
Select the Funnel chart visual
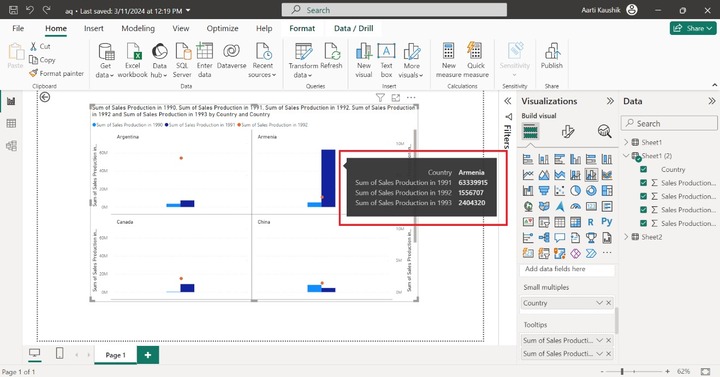pyautogui.click(x=544, y=191)
